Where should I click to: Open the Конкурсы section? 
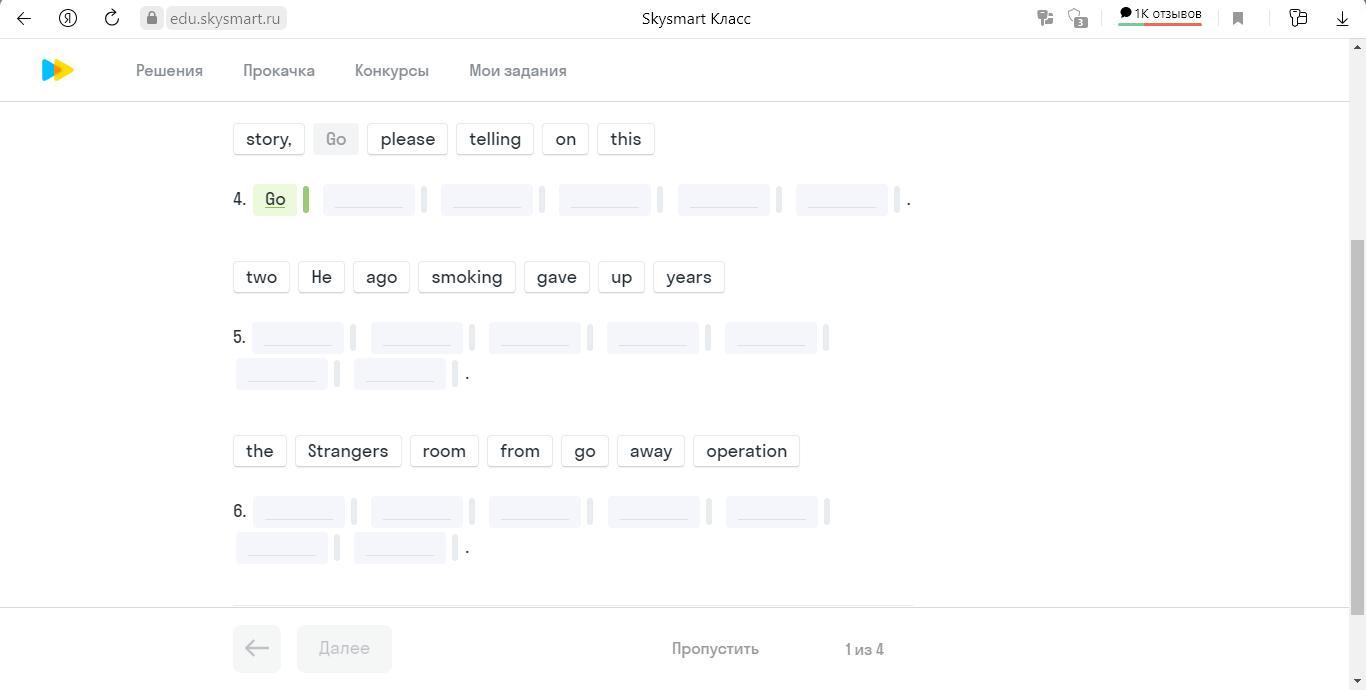click(391, 71)
